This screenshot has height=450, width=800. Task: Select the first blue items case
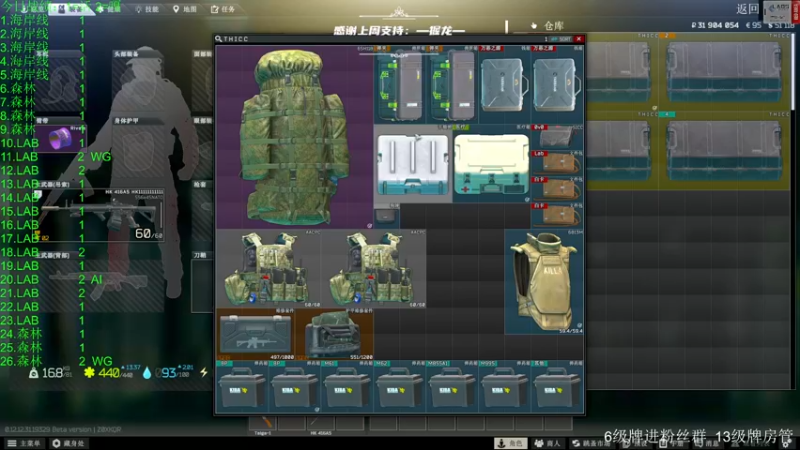click(x=505, y=85)
